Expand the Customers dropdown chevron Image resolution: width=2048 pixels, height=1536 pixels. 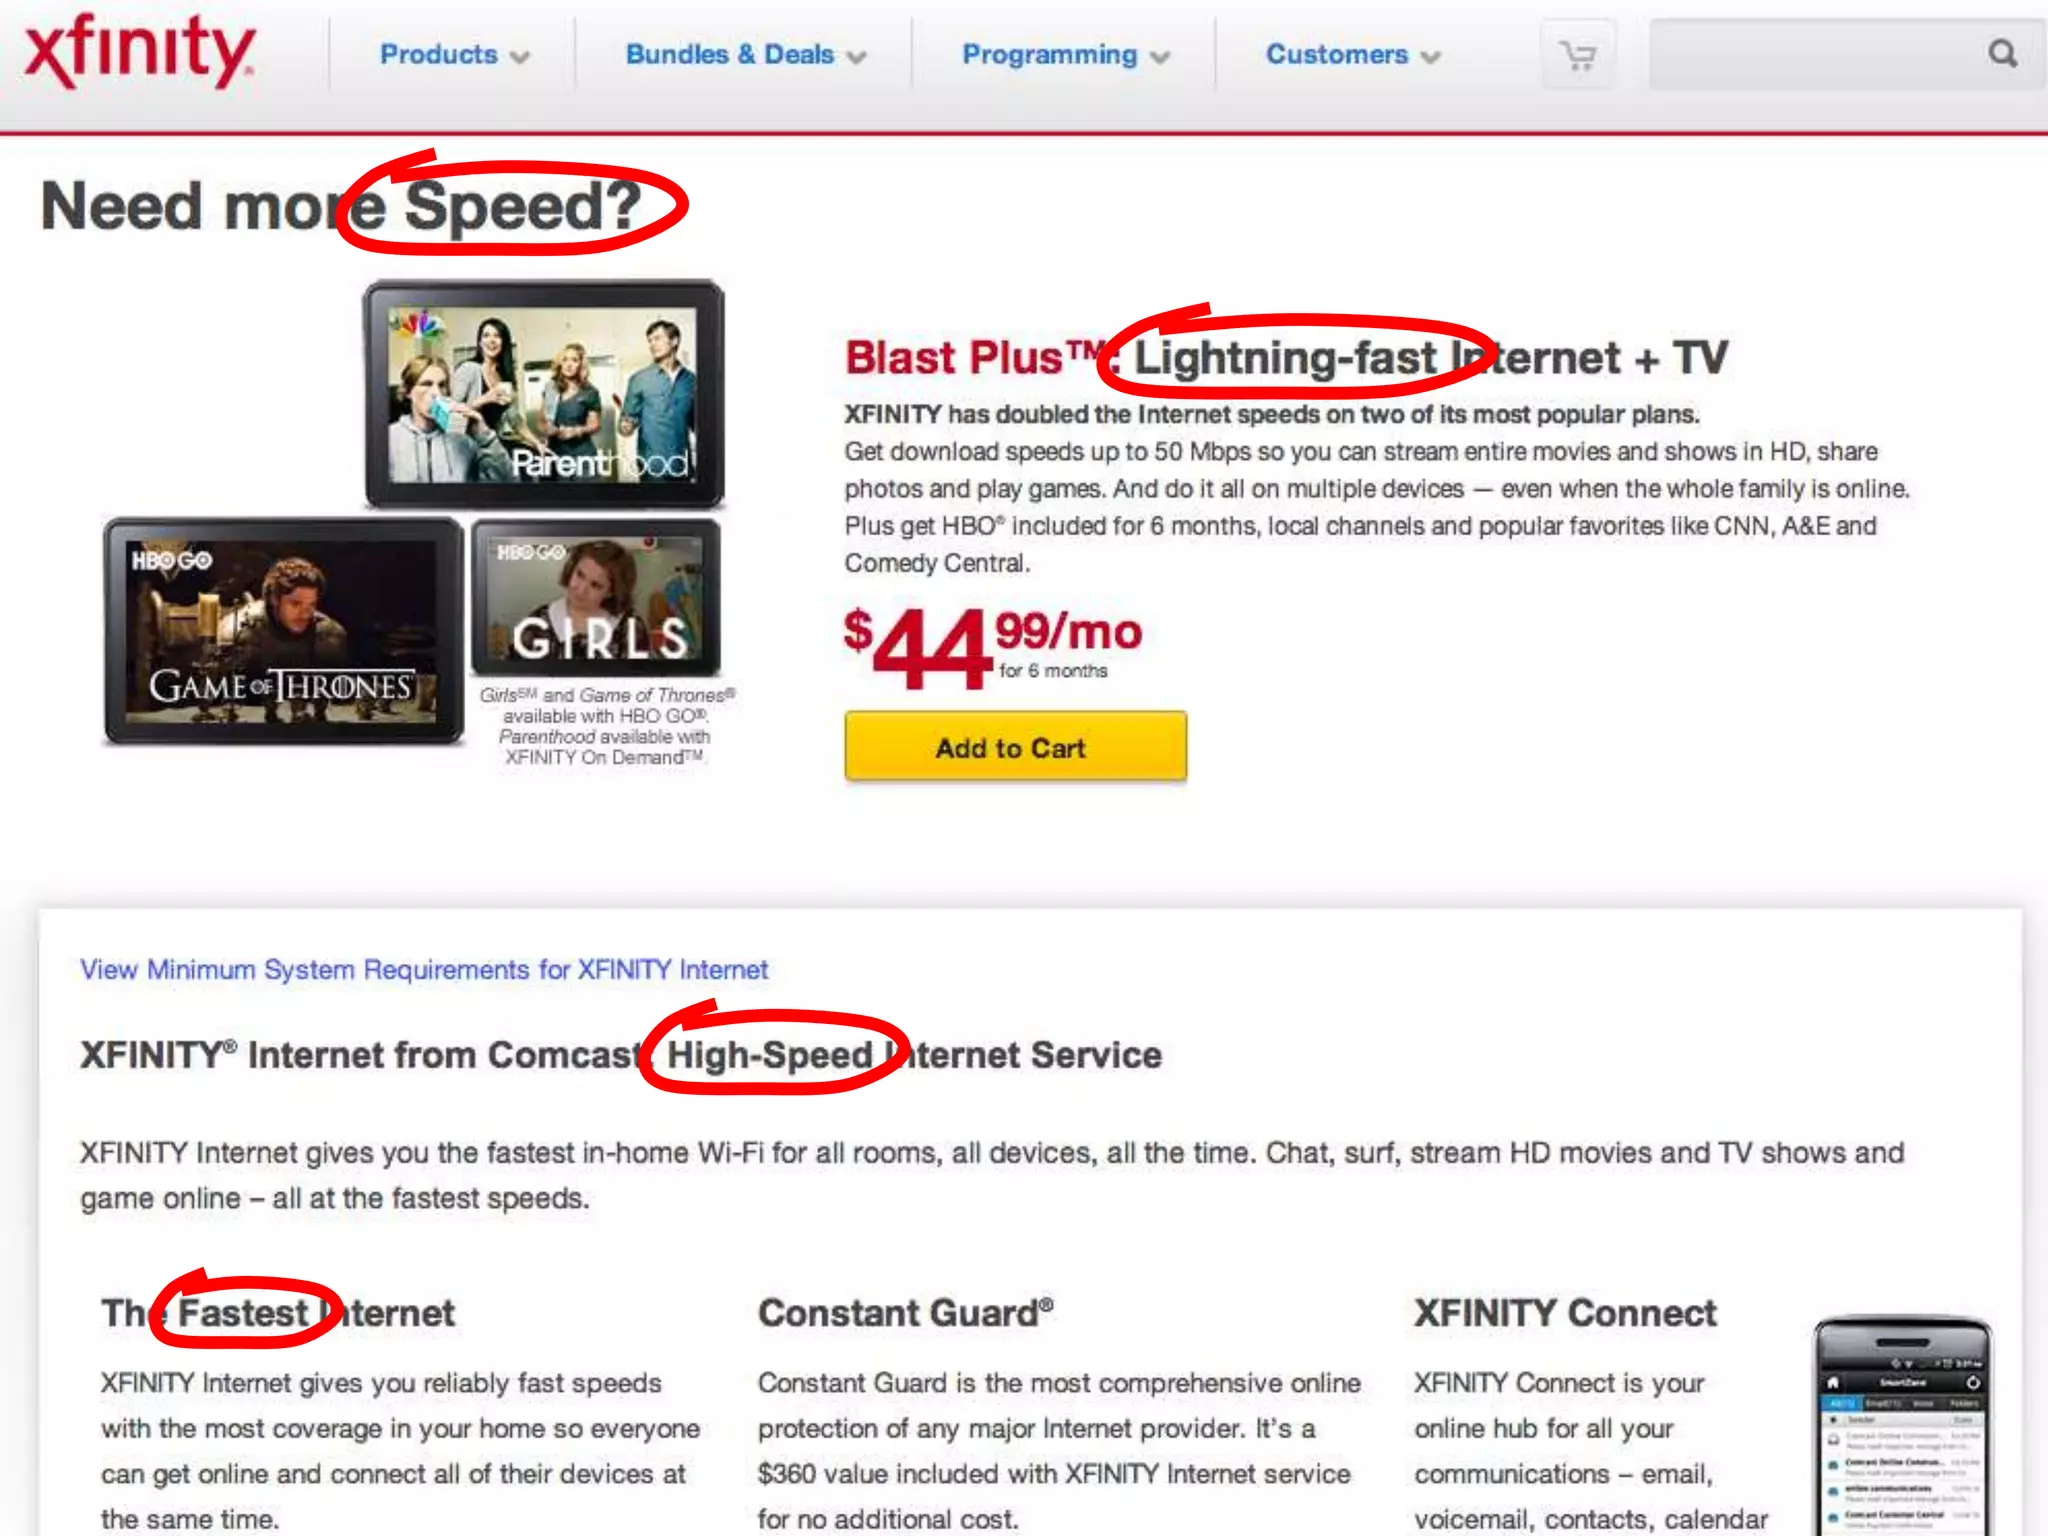1431,58
